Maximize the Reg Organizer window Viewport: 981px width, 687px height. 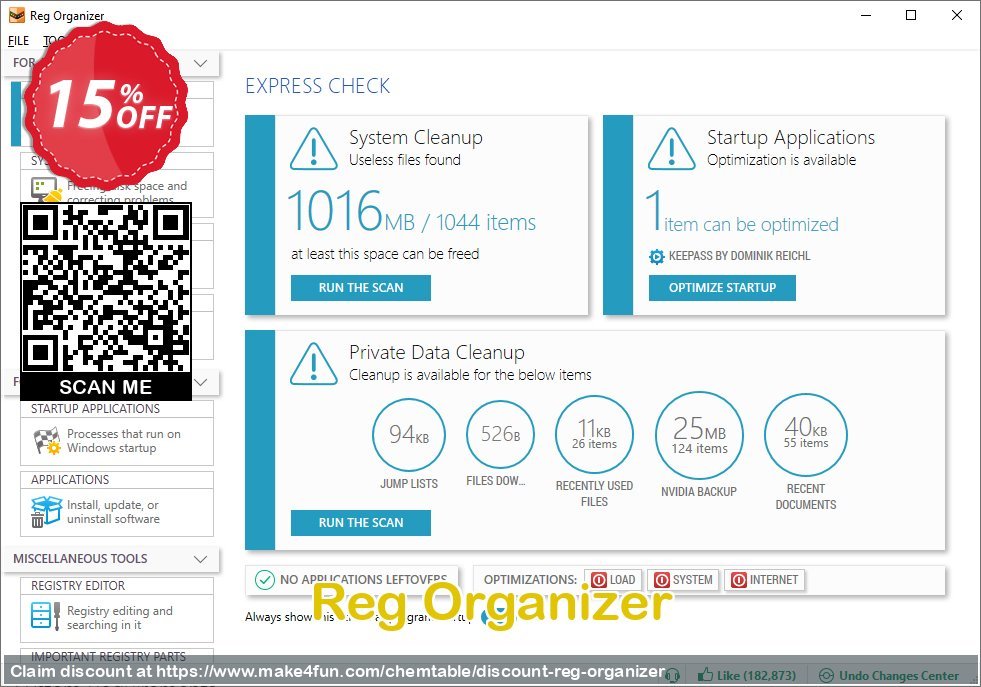[911, 16]
